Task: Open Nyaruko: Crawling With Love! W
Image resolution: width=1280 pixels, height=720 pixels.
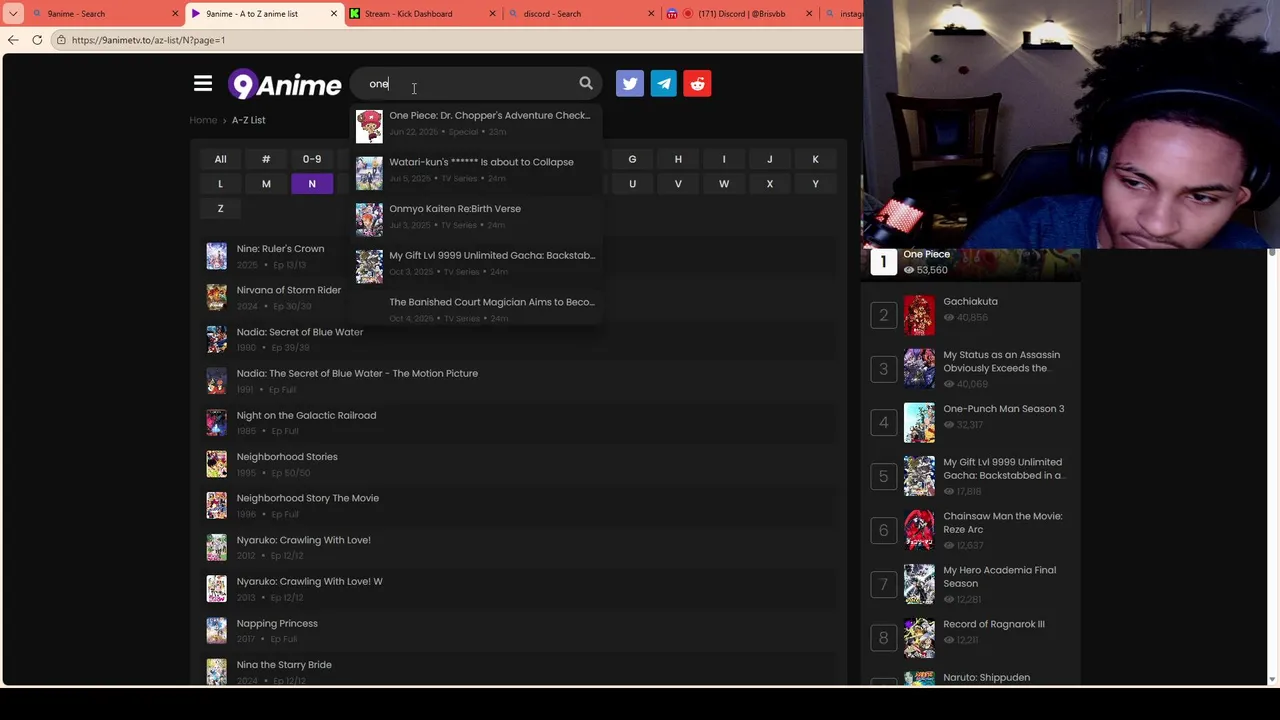Action: 309,581
